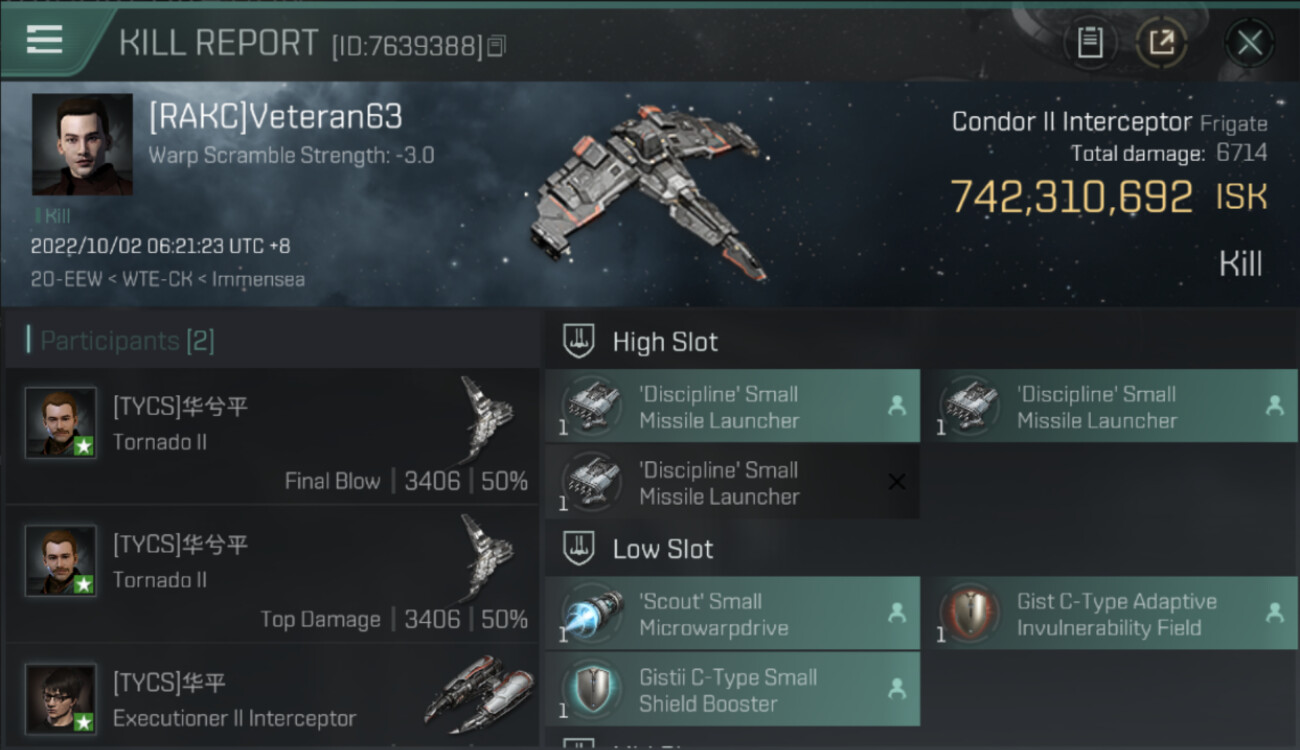Click the Gist C-Type Adaptive Invulnerability Field icon
The width and height of the screenshot is (1300, 750).
(970, 613)
